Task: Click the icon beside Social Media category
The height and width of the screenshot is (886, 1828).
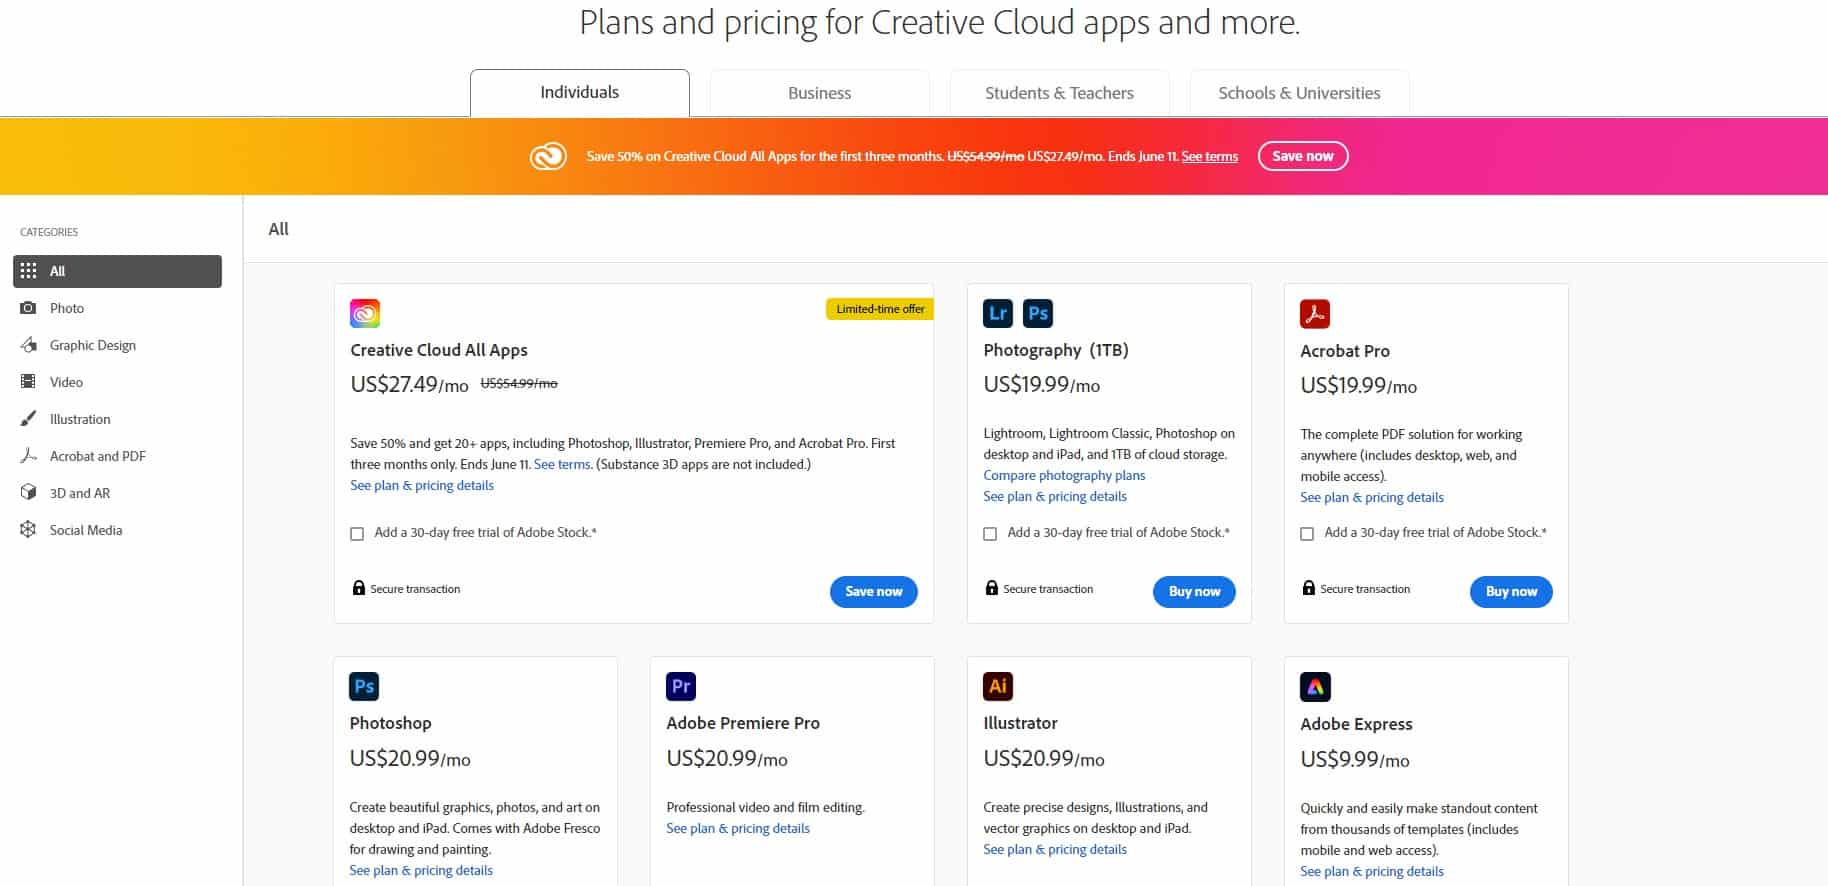Action: [28, 530]
